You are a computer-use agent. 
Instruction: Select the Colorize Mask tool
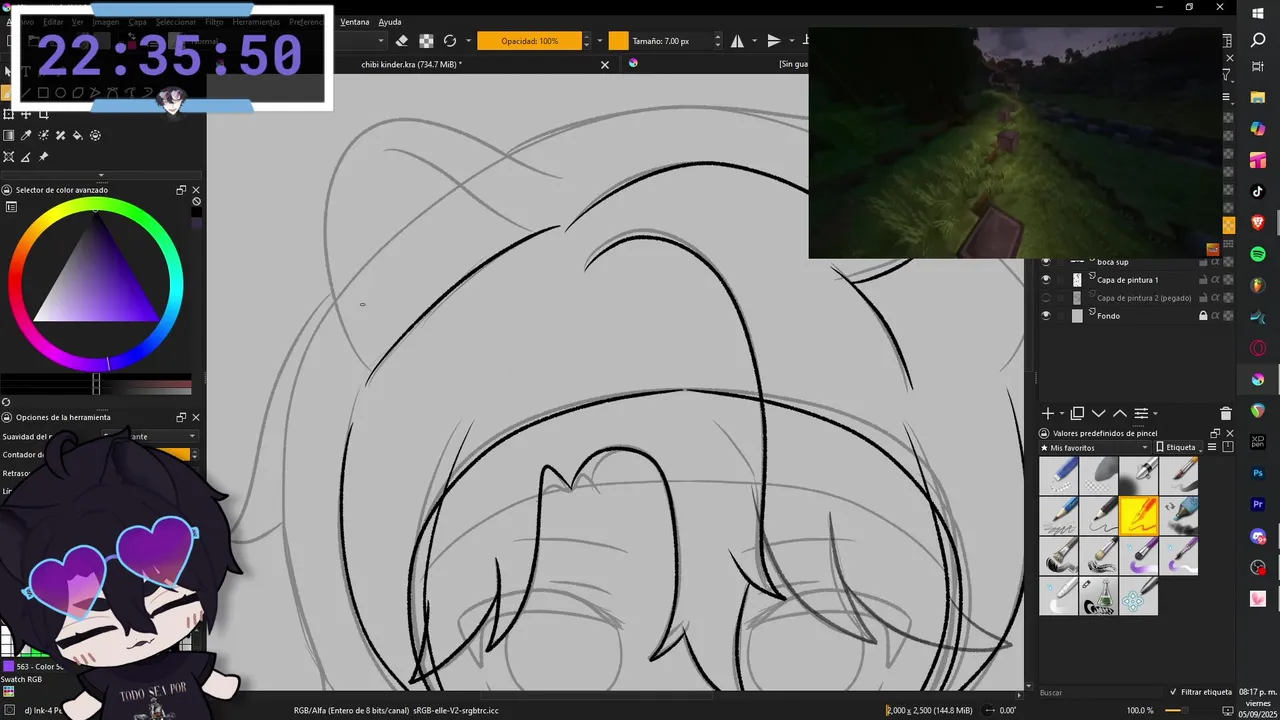tap(43, 135)
